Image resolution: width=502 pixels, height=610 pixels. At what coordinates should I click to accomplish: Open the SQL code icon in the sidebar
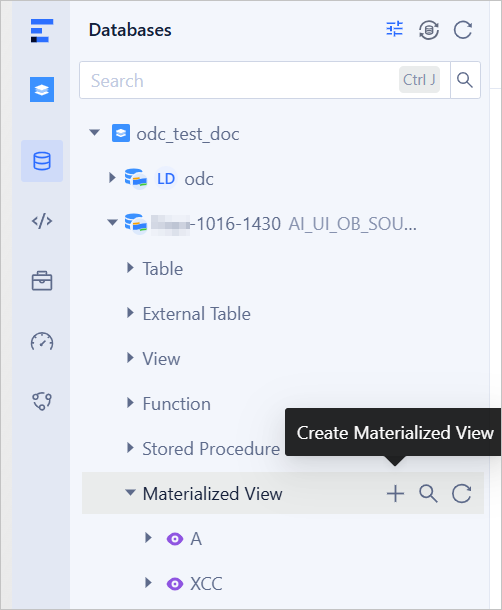tap(42, 221)
